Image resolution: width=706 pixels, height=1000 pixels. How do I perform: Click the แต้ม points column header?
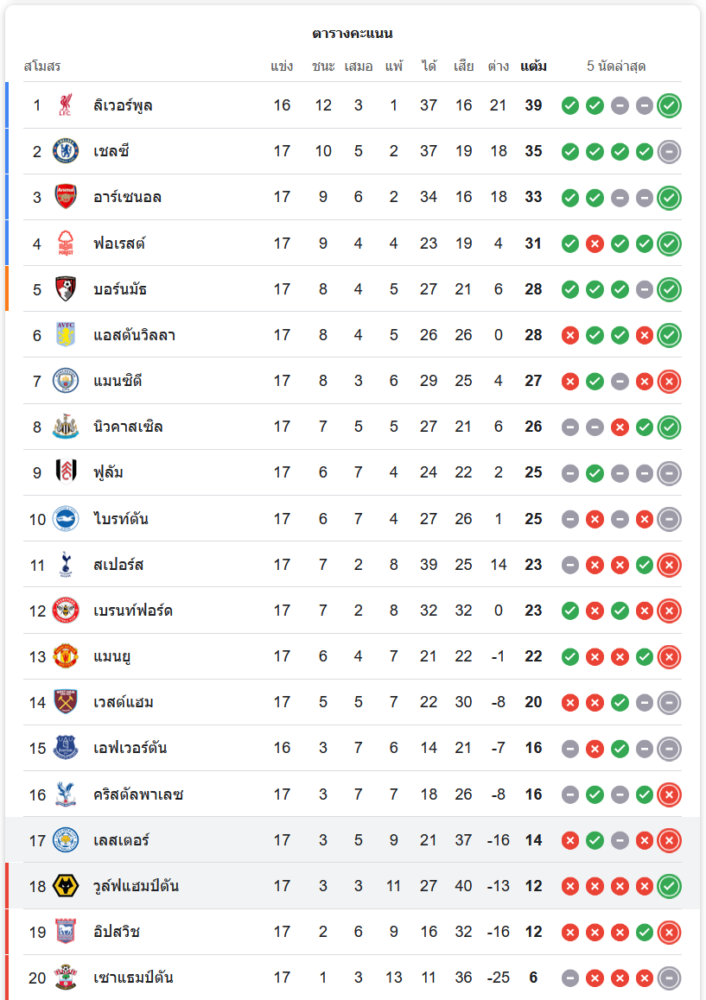point(533,66)
